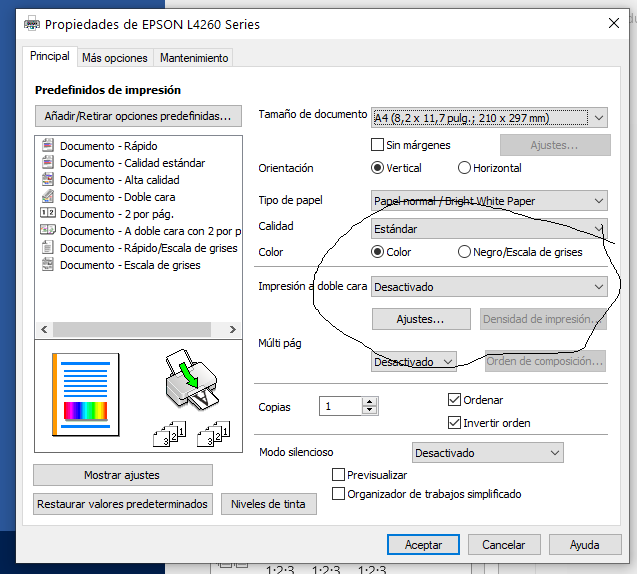Click the Documento - Doble cara preset icon
The width and height of the screenshot is (637, 574).
(47, 197)
